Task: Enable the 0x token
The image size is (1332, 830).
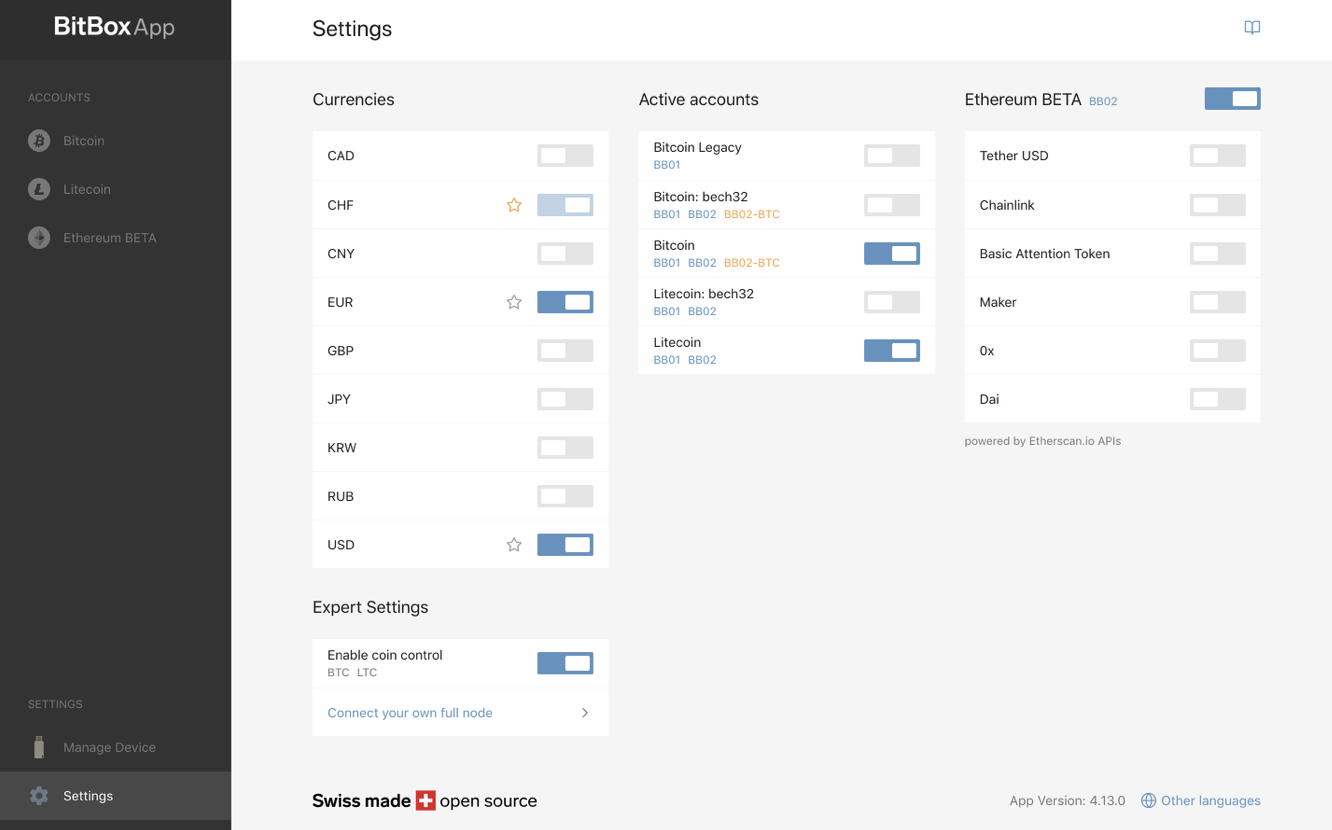Action: [x=1218, y=350]
